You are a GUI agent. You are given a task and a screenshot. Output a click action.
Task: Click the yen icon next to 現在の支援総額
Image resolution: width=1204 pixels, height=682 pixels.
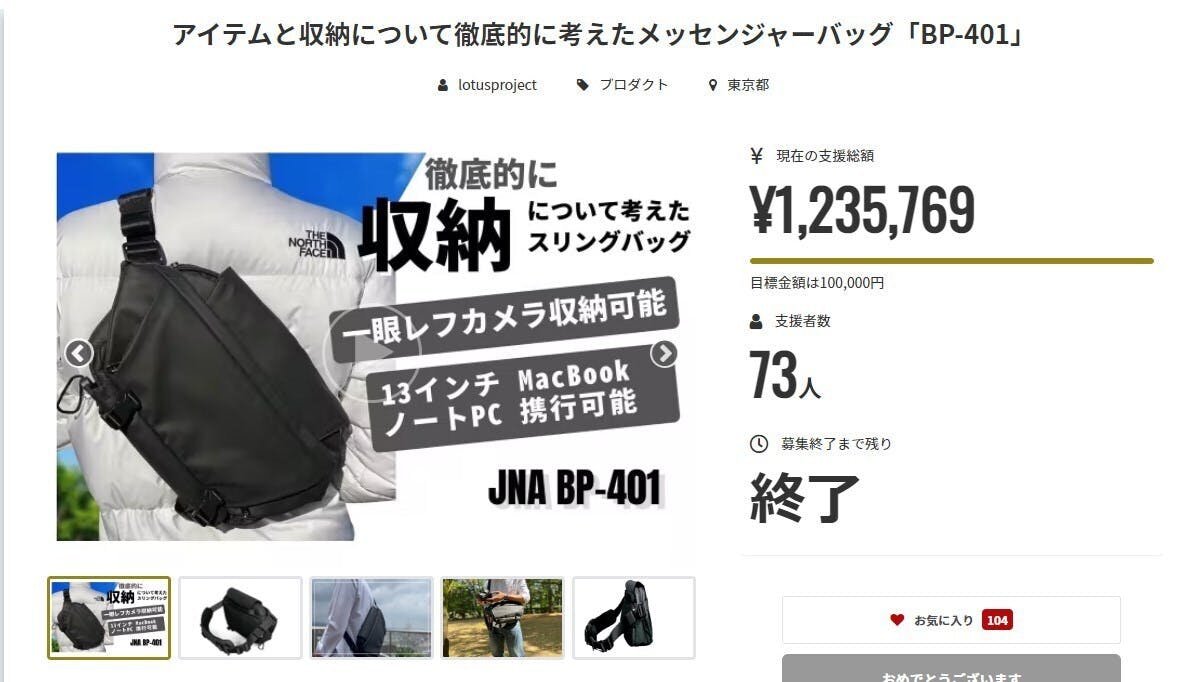(x=756, y=155)
